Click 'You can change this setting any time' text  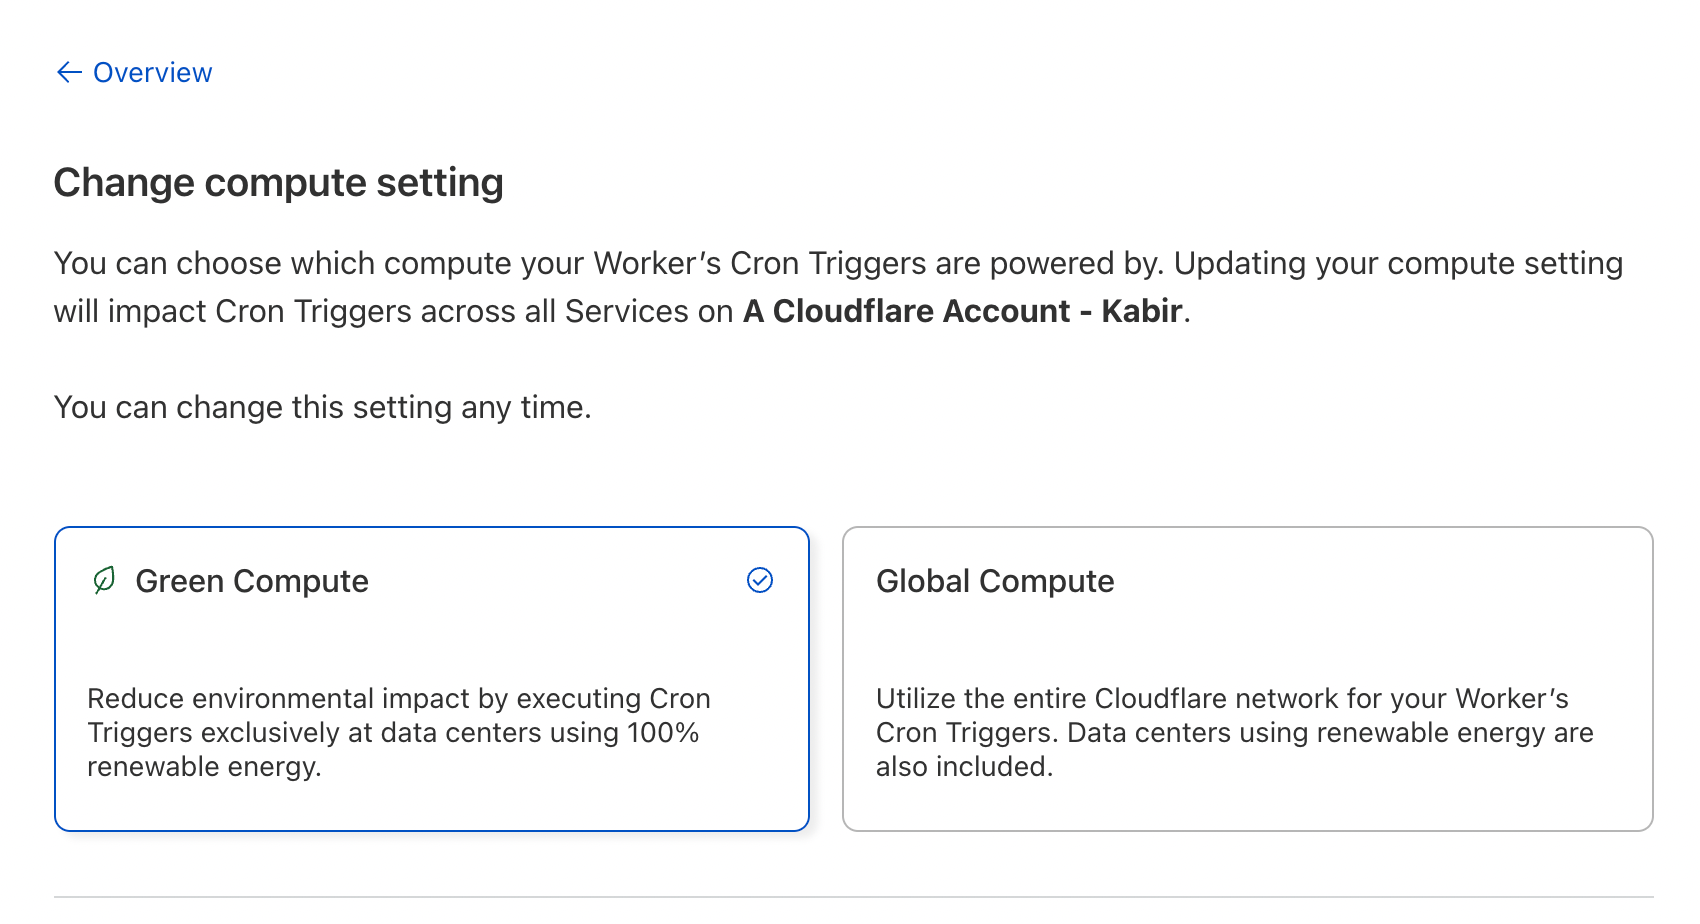[322, 407]
